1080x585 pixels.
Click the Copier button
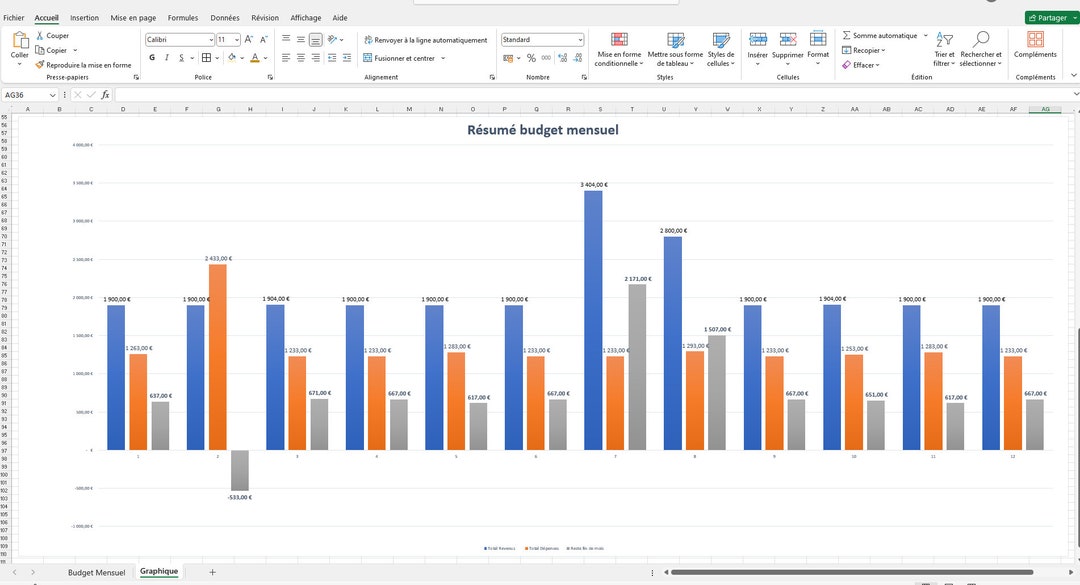(x=52, y=50)
